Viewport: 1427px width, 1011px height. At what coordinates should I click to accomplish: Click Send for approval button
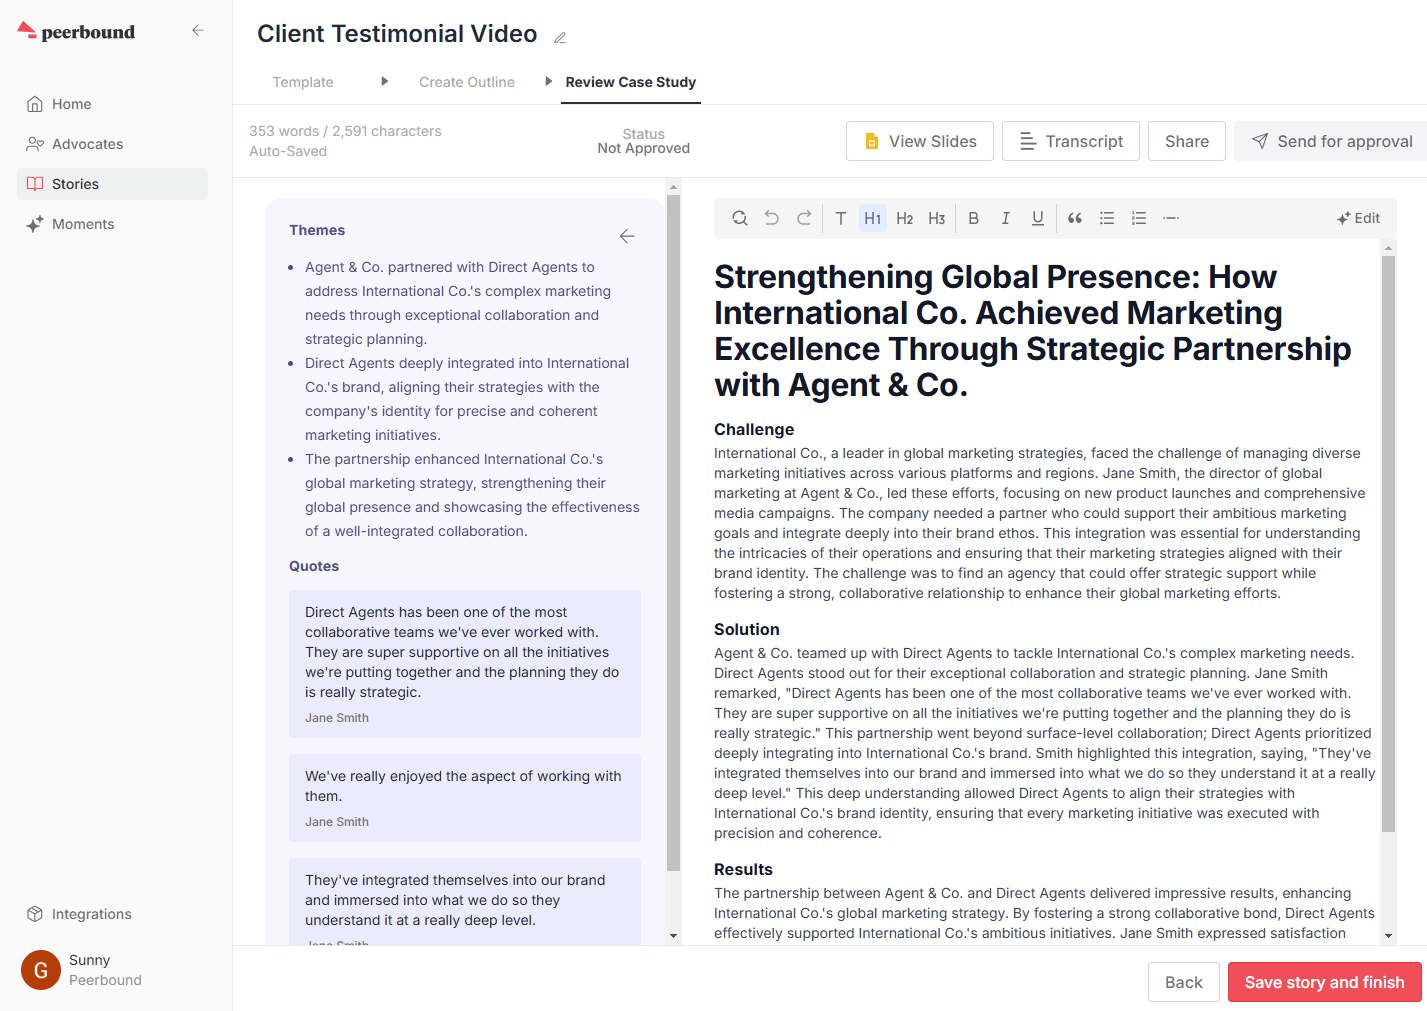1331,141
